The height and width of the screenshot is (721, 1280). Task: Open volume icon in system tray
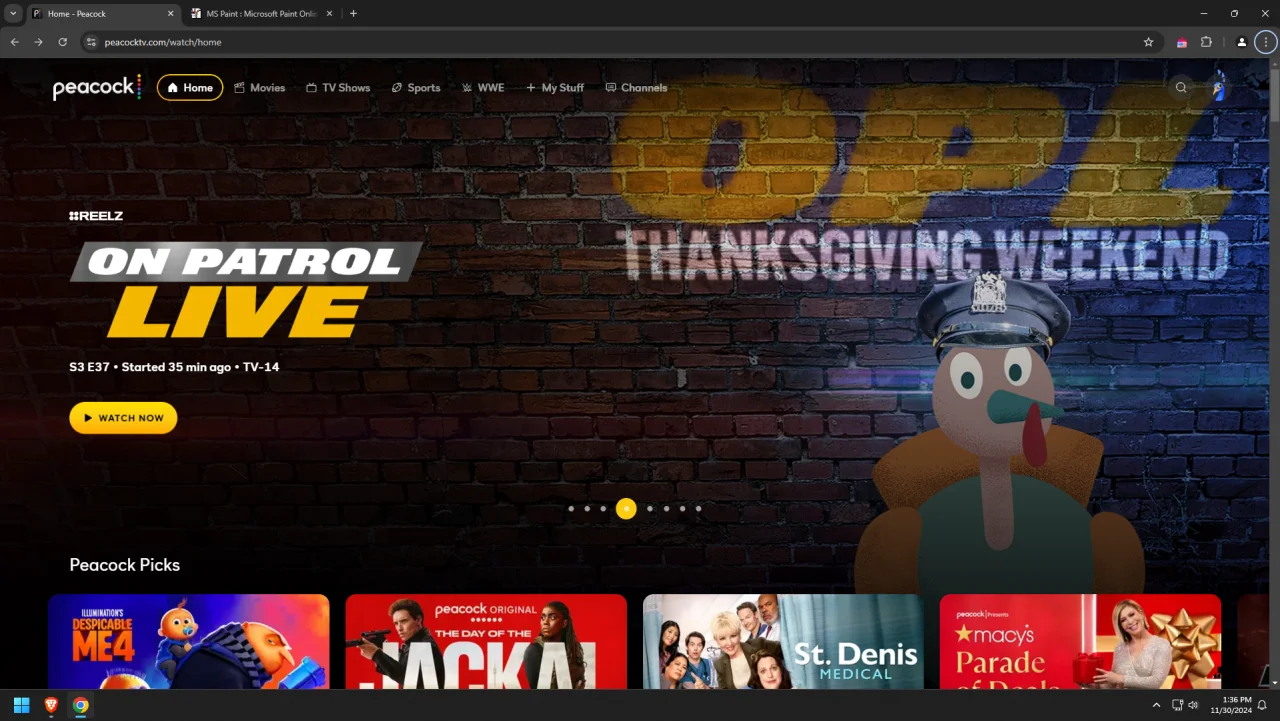click(1193, 705)
